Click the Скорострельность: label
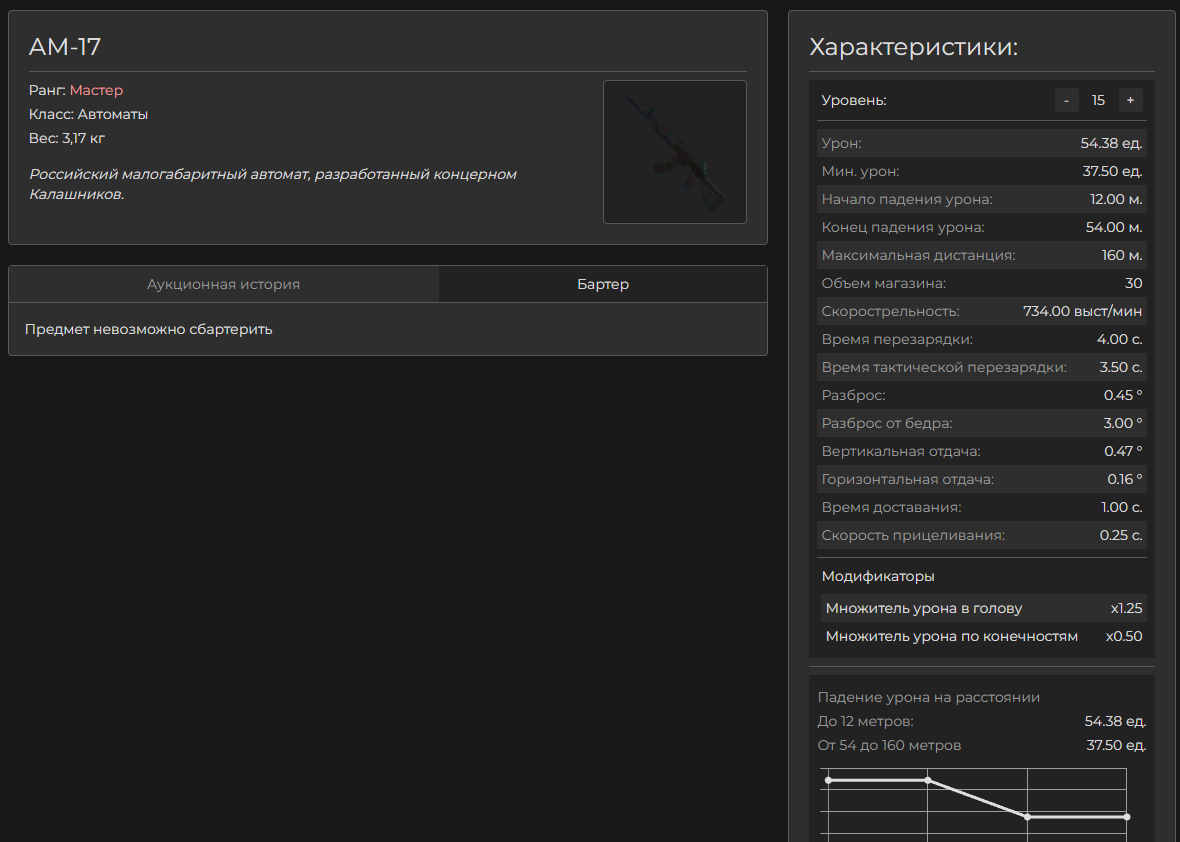1180x842 pixels. [x=890, y=312]
